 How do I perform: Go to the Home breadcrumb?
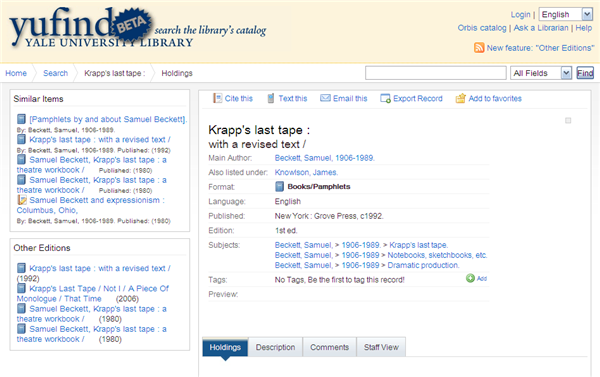16,73
